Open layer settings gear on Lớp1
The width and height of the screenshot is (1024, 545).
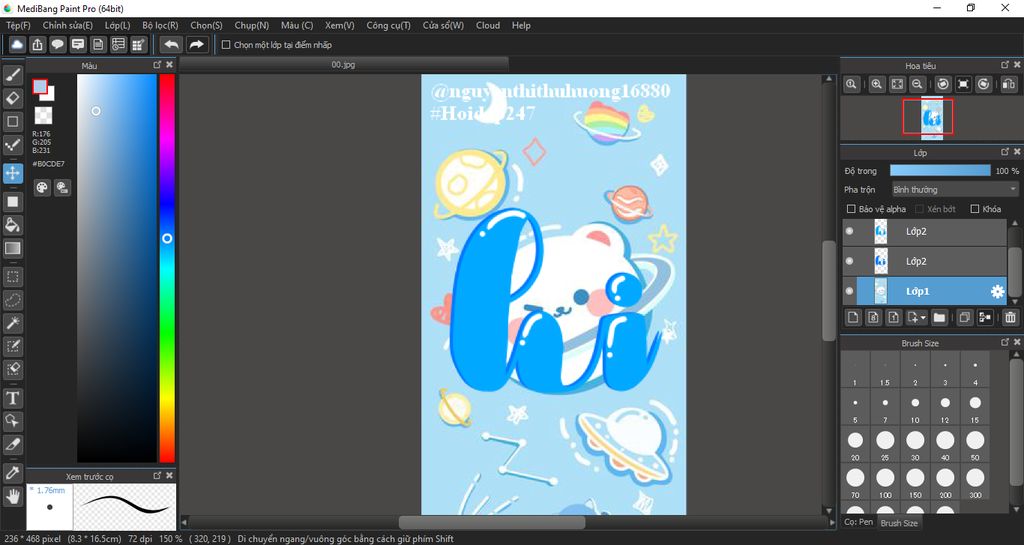click(x=997, y=292)
